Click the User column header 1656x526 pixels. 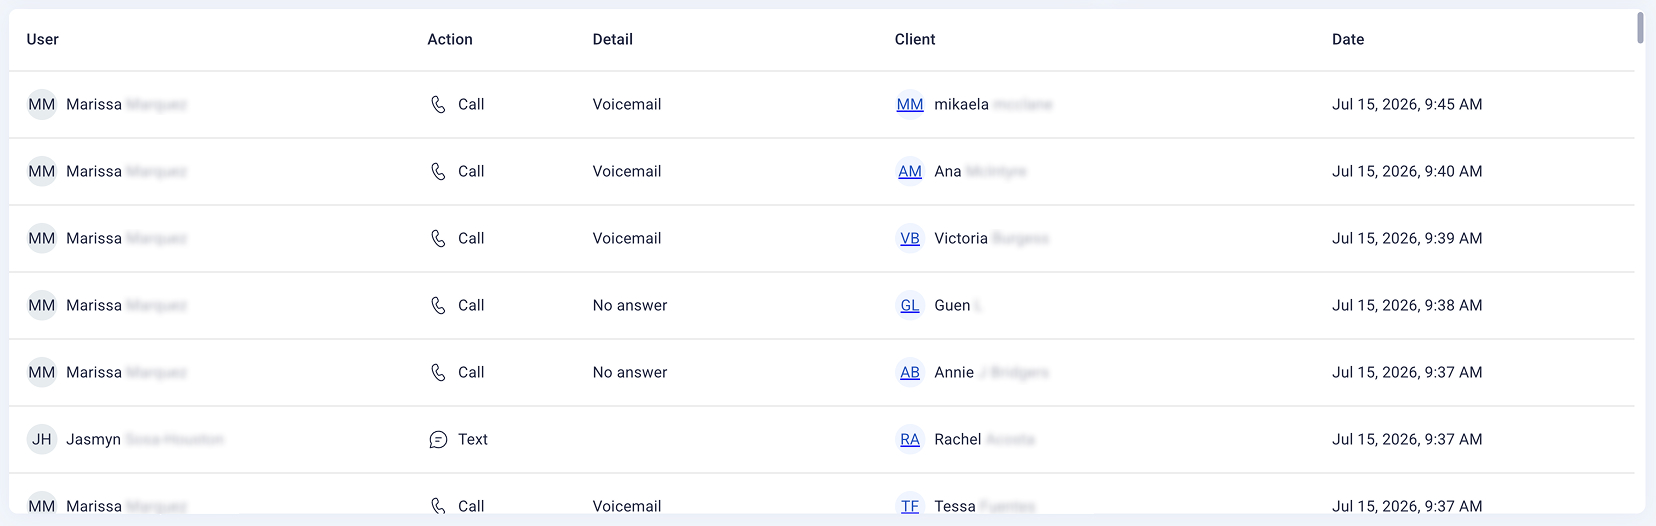pyautogui.click(x=43, y=39)
